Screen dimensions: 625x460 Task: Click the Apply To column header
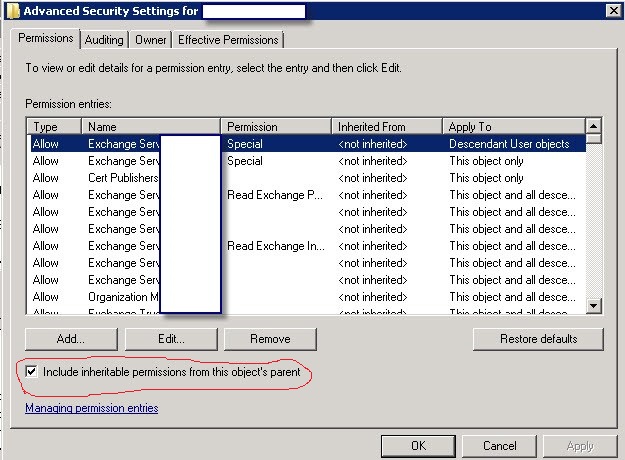tap(514, 127)
